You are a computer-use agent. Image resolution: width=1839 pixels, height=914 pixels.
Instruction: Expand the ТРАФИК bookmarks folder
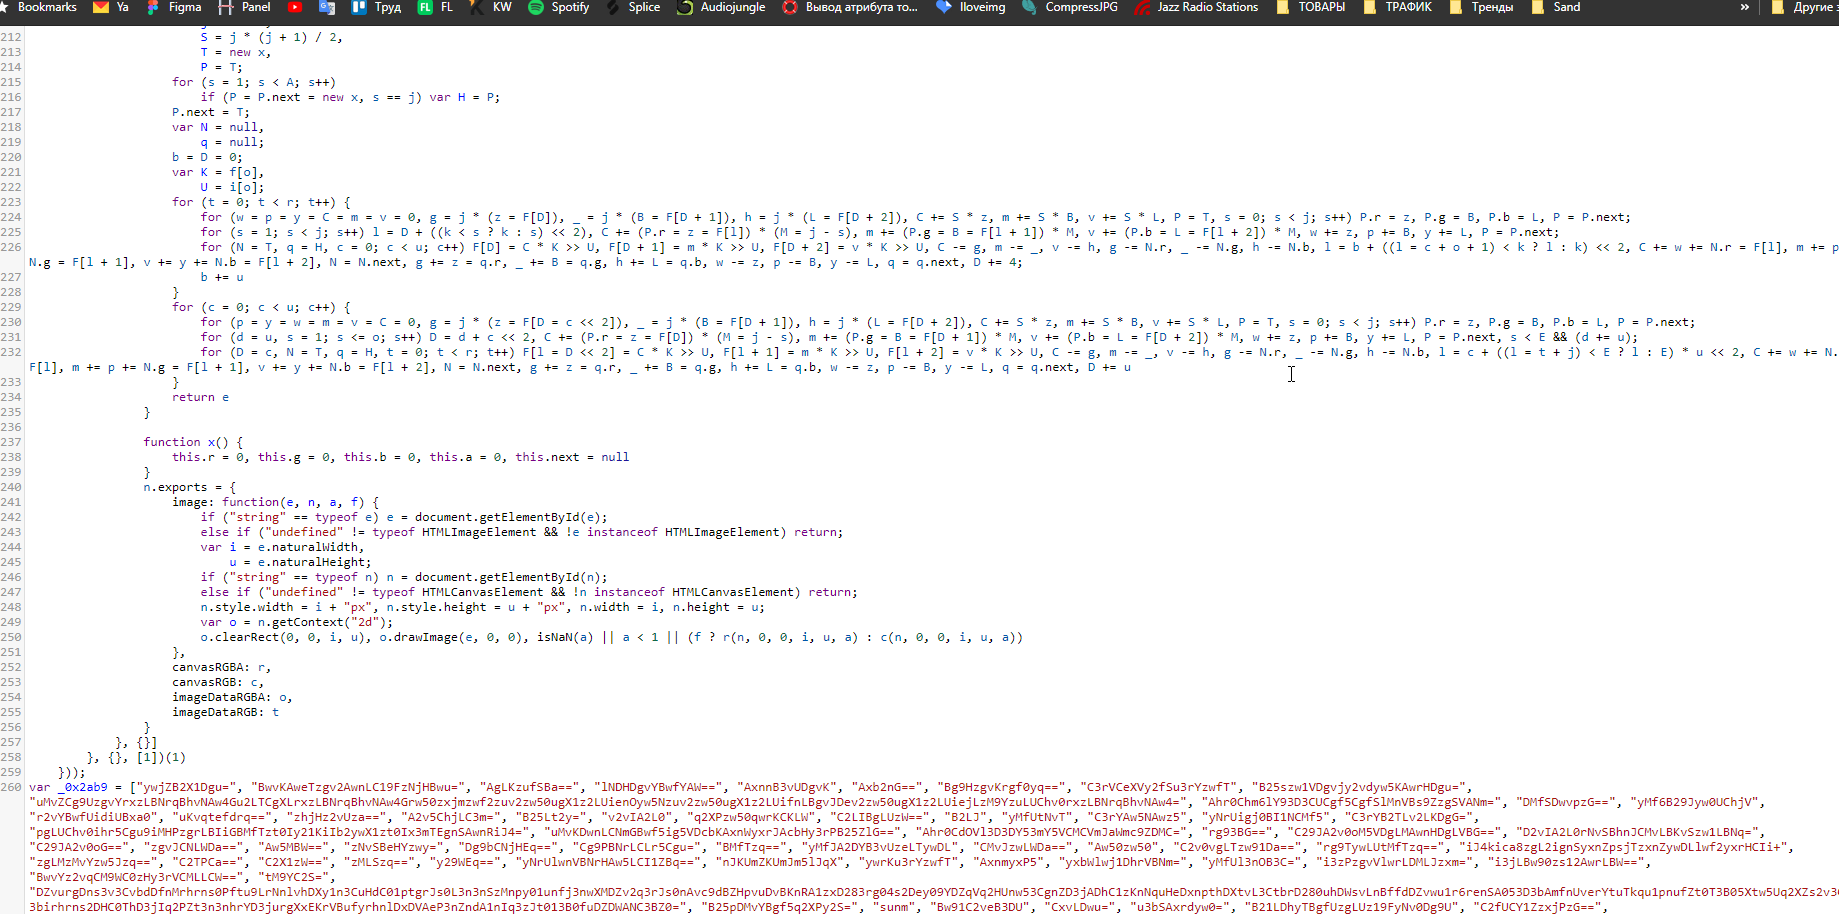pos(1397,7)
